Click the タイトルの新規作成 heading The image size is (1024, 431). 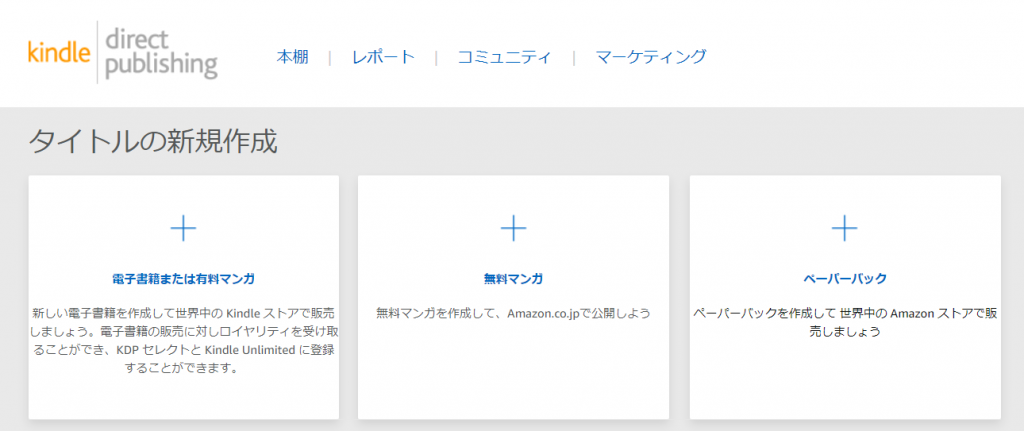point(153,141)
